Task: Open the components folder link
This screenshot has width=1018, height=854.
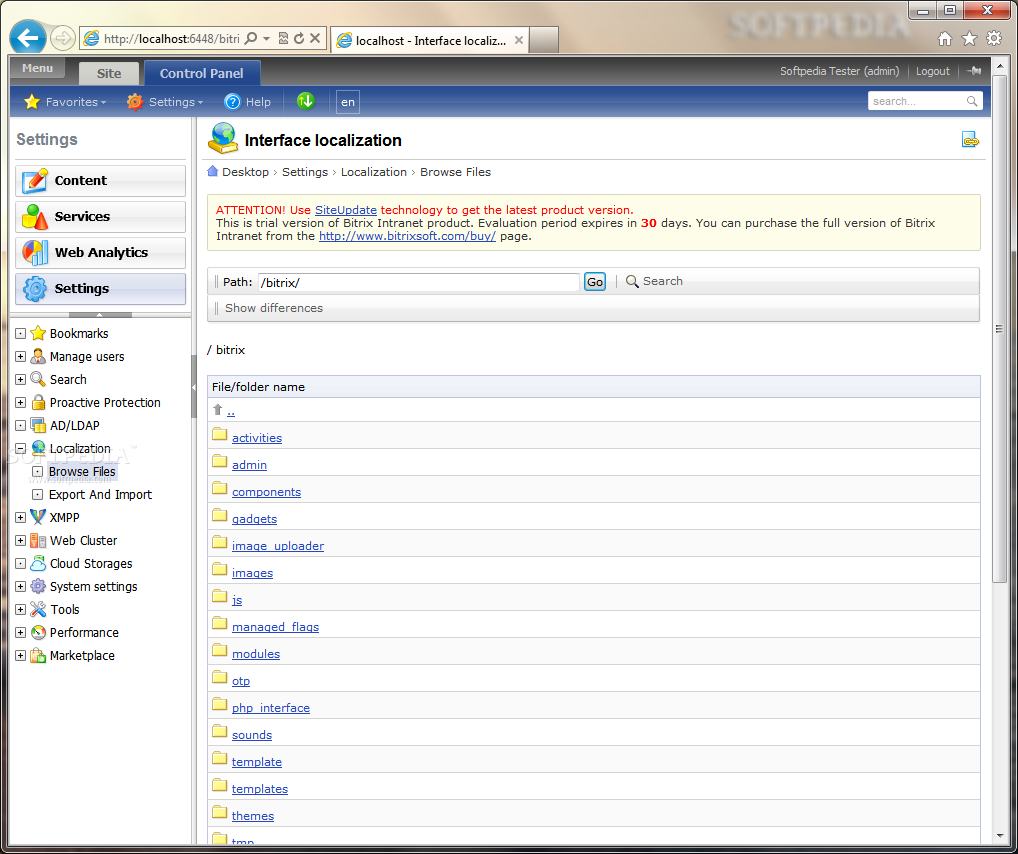Action: pyautogui.click(x=266, y=492)
